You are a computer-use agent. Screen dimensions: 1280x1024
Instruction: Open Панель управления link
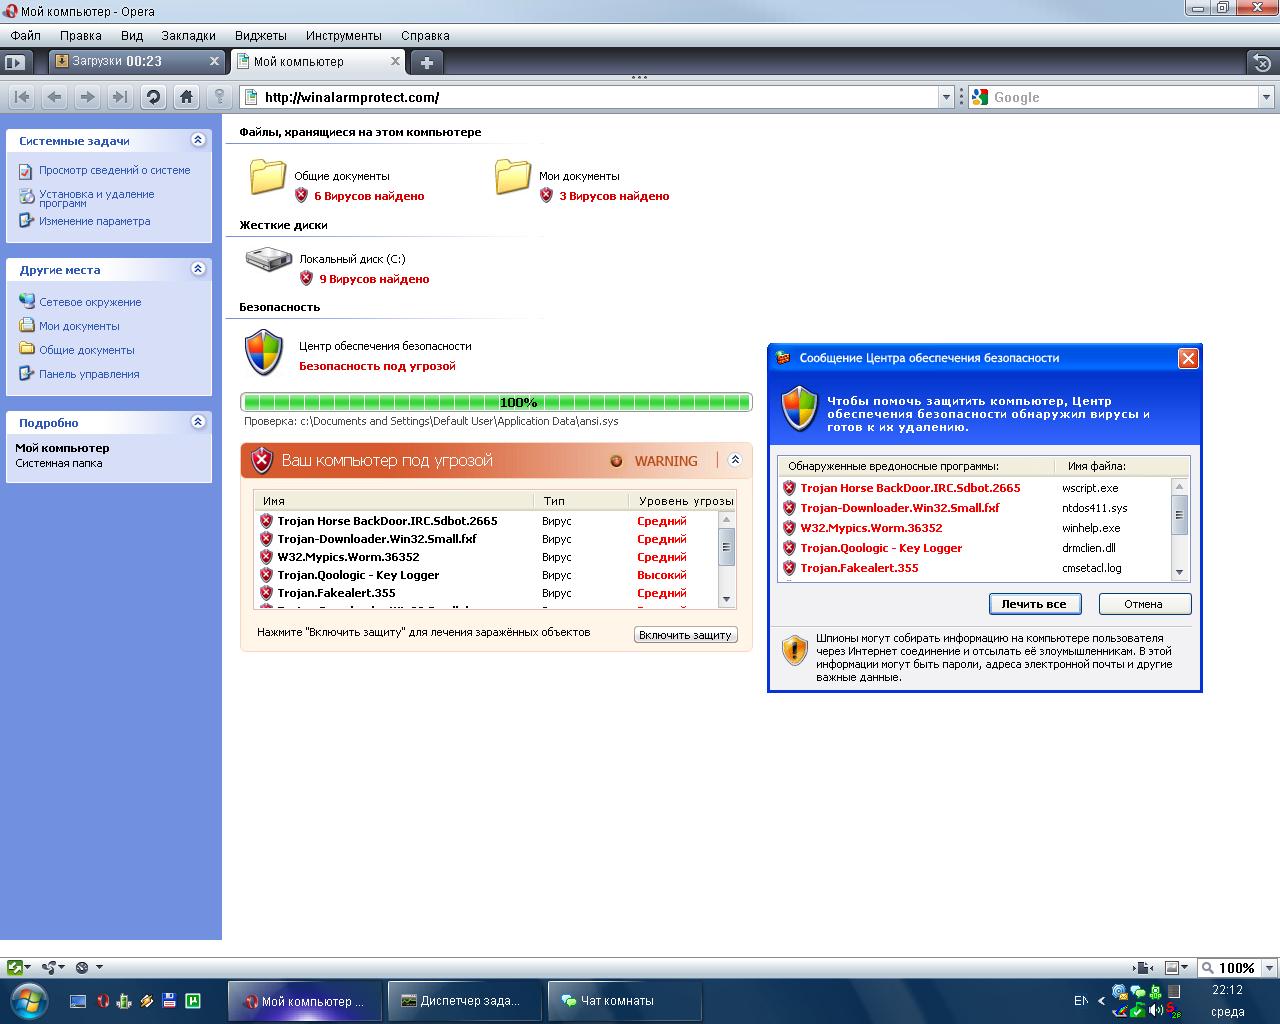point(89,374)
